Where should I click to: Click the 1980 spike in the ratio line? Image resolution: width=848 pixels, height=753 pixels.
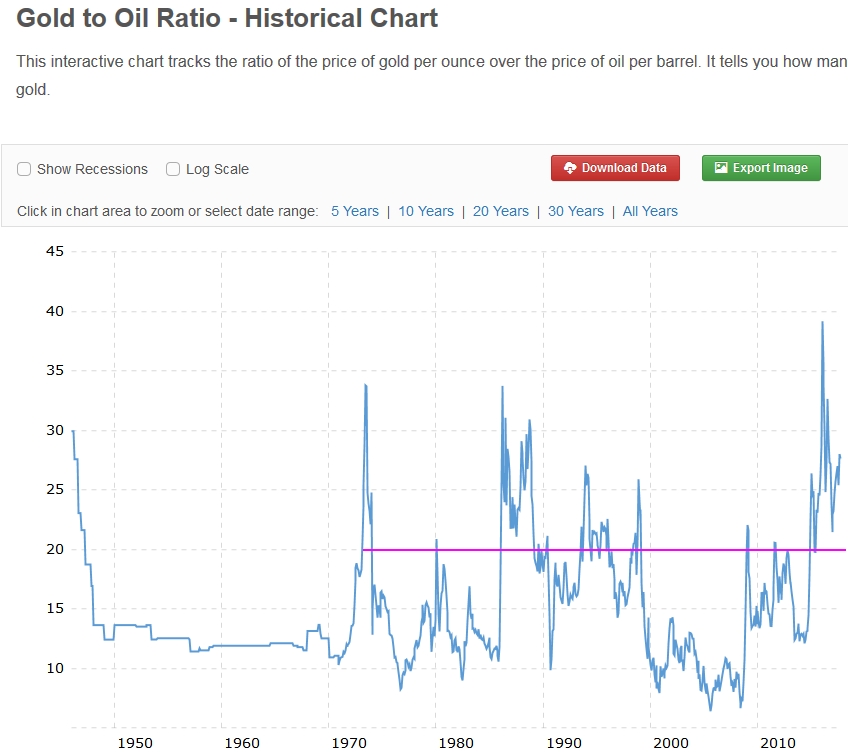pyautogui.click(x=437, y=537)
